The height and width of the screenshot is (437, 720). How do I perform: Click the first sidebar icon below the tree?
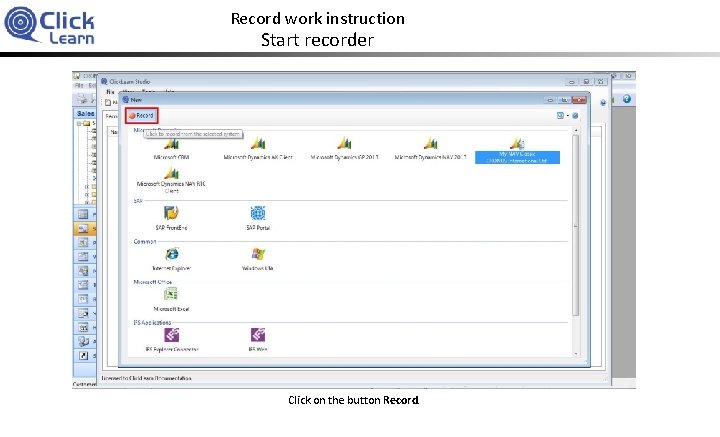pyautogui.click(x=83, y=214)
